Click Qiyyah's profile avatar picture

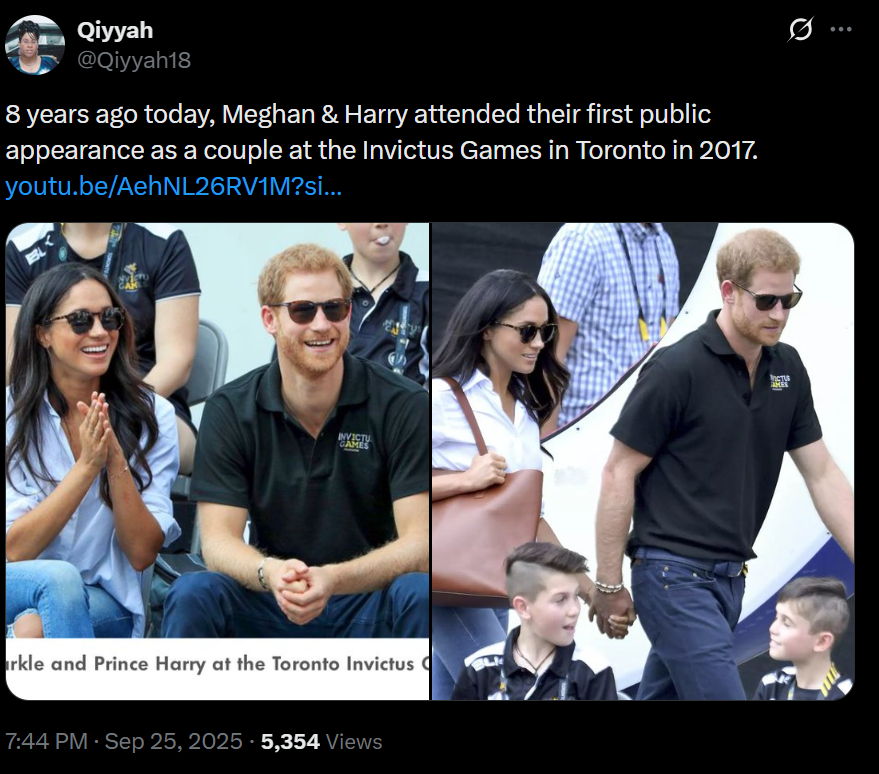click(35, 45)
